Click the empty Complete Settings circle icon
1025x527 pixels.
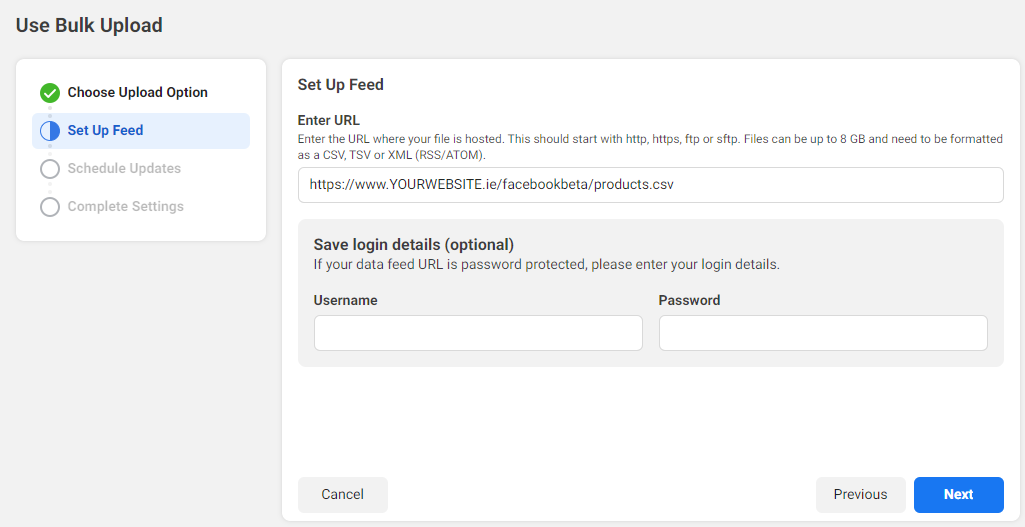[50, 207]
